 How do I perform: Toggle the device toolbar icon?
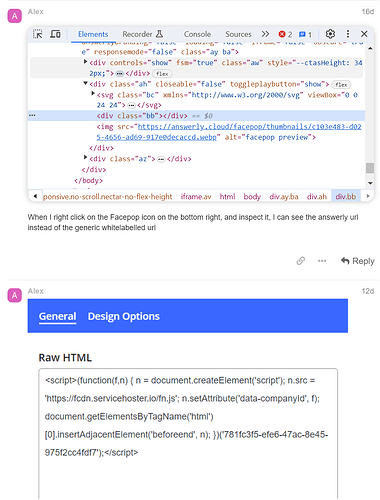coord(55,34)
